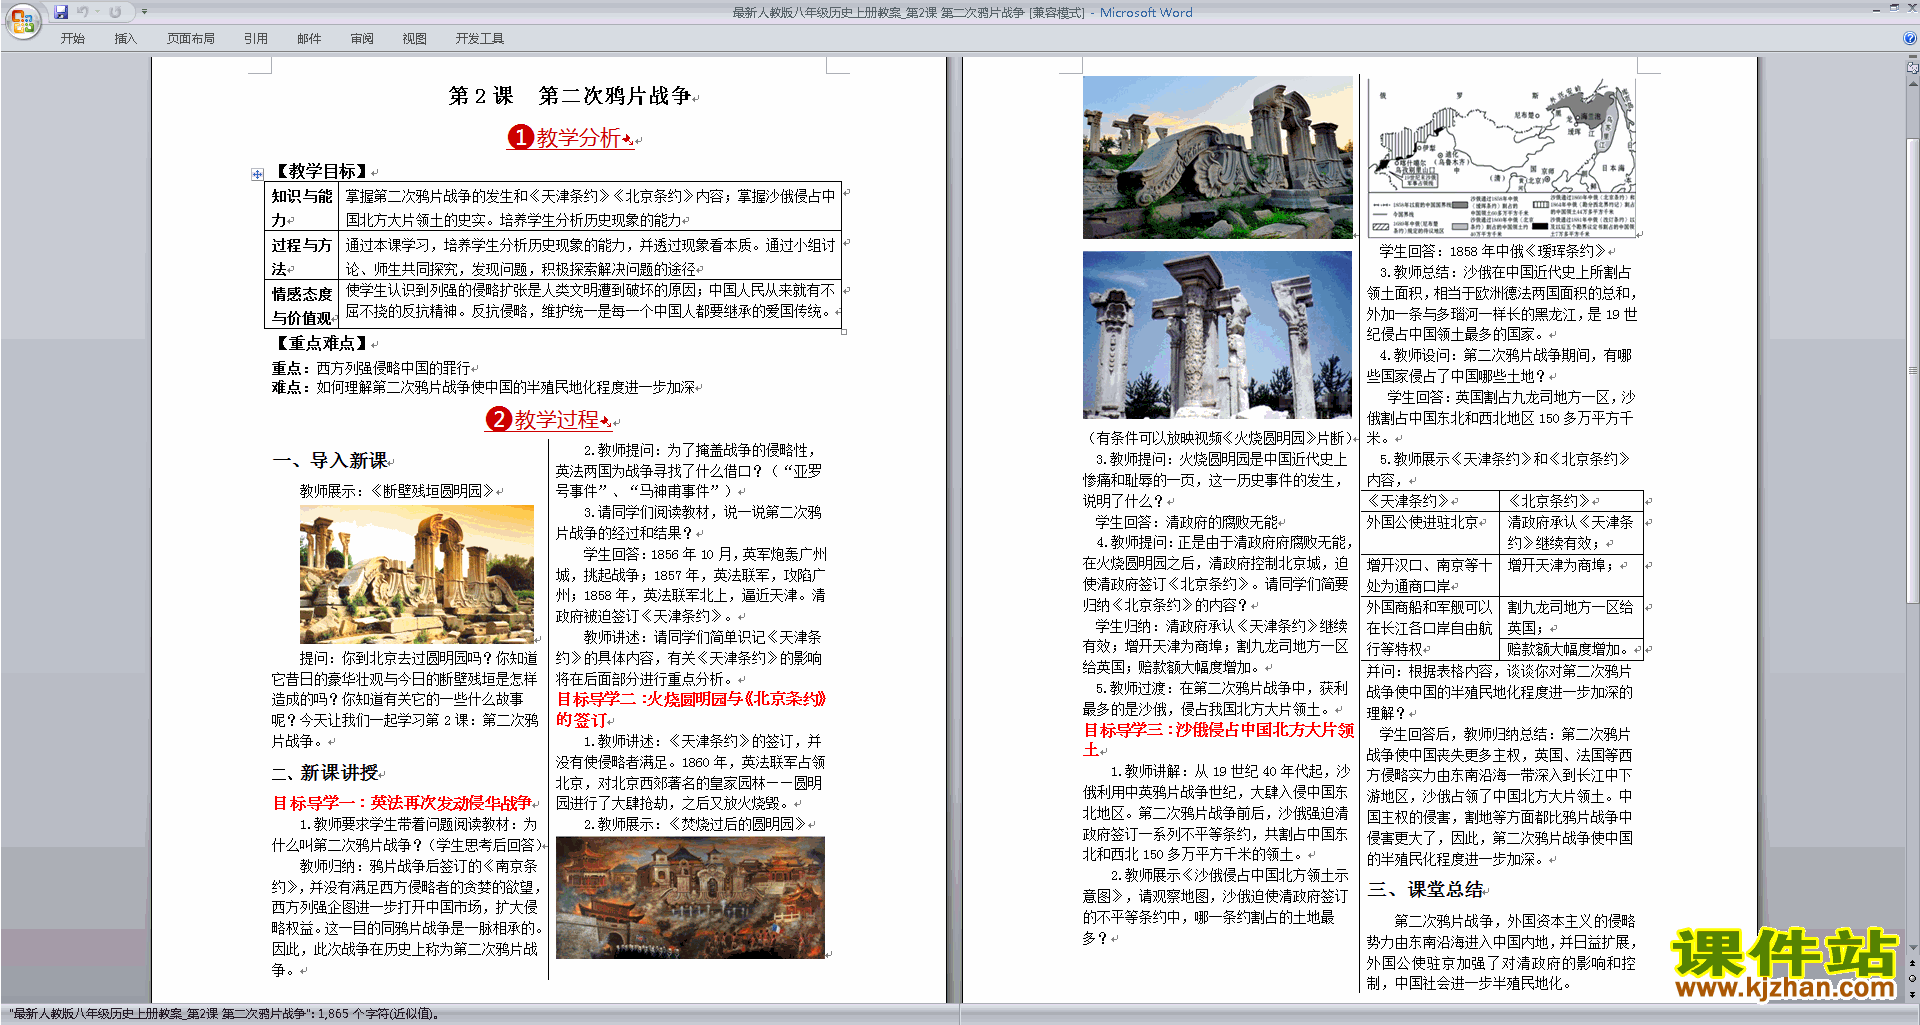Click the 教学分析 red heading
This screenshot has height=1025, width=1920.
(x=579, y=137)
